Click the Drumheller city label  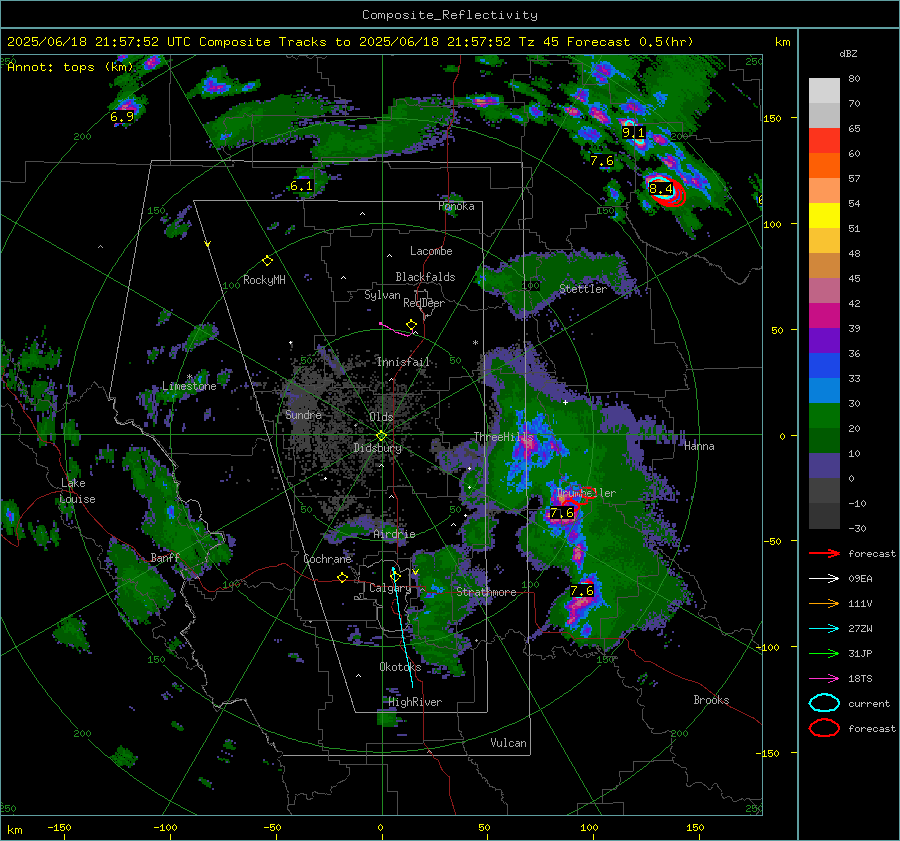coord(586,493)
